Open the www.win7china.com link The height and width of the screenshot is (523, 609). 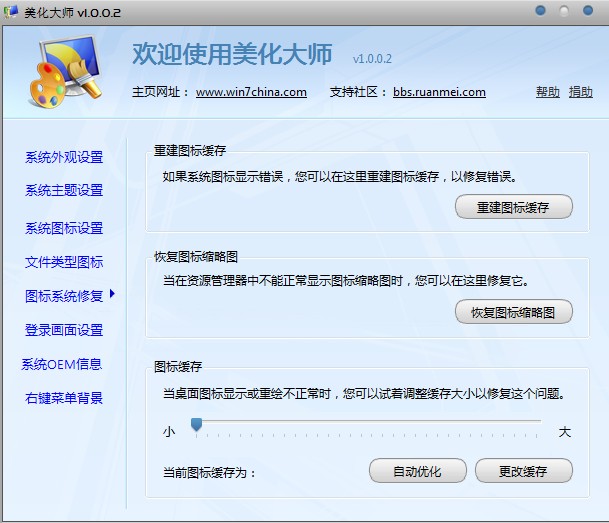pos(251,92)
